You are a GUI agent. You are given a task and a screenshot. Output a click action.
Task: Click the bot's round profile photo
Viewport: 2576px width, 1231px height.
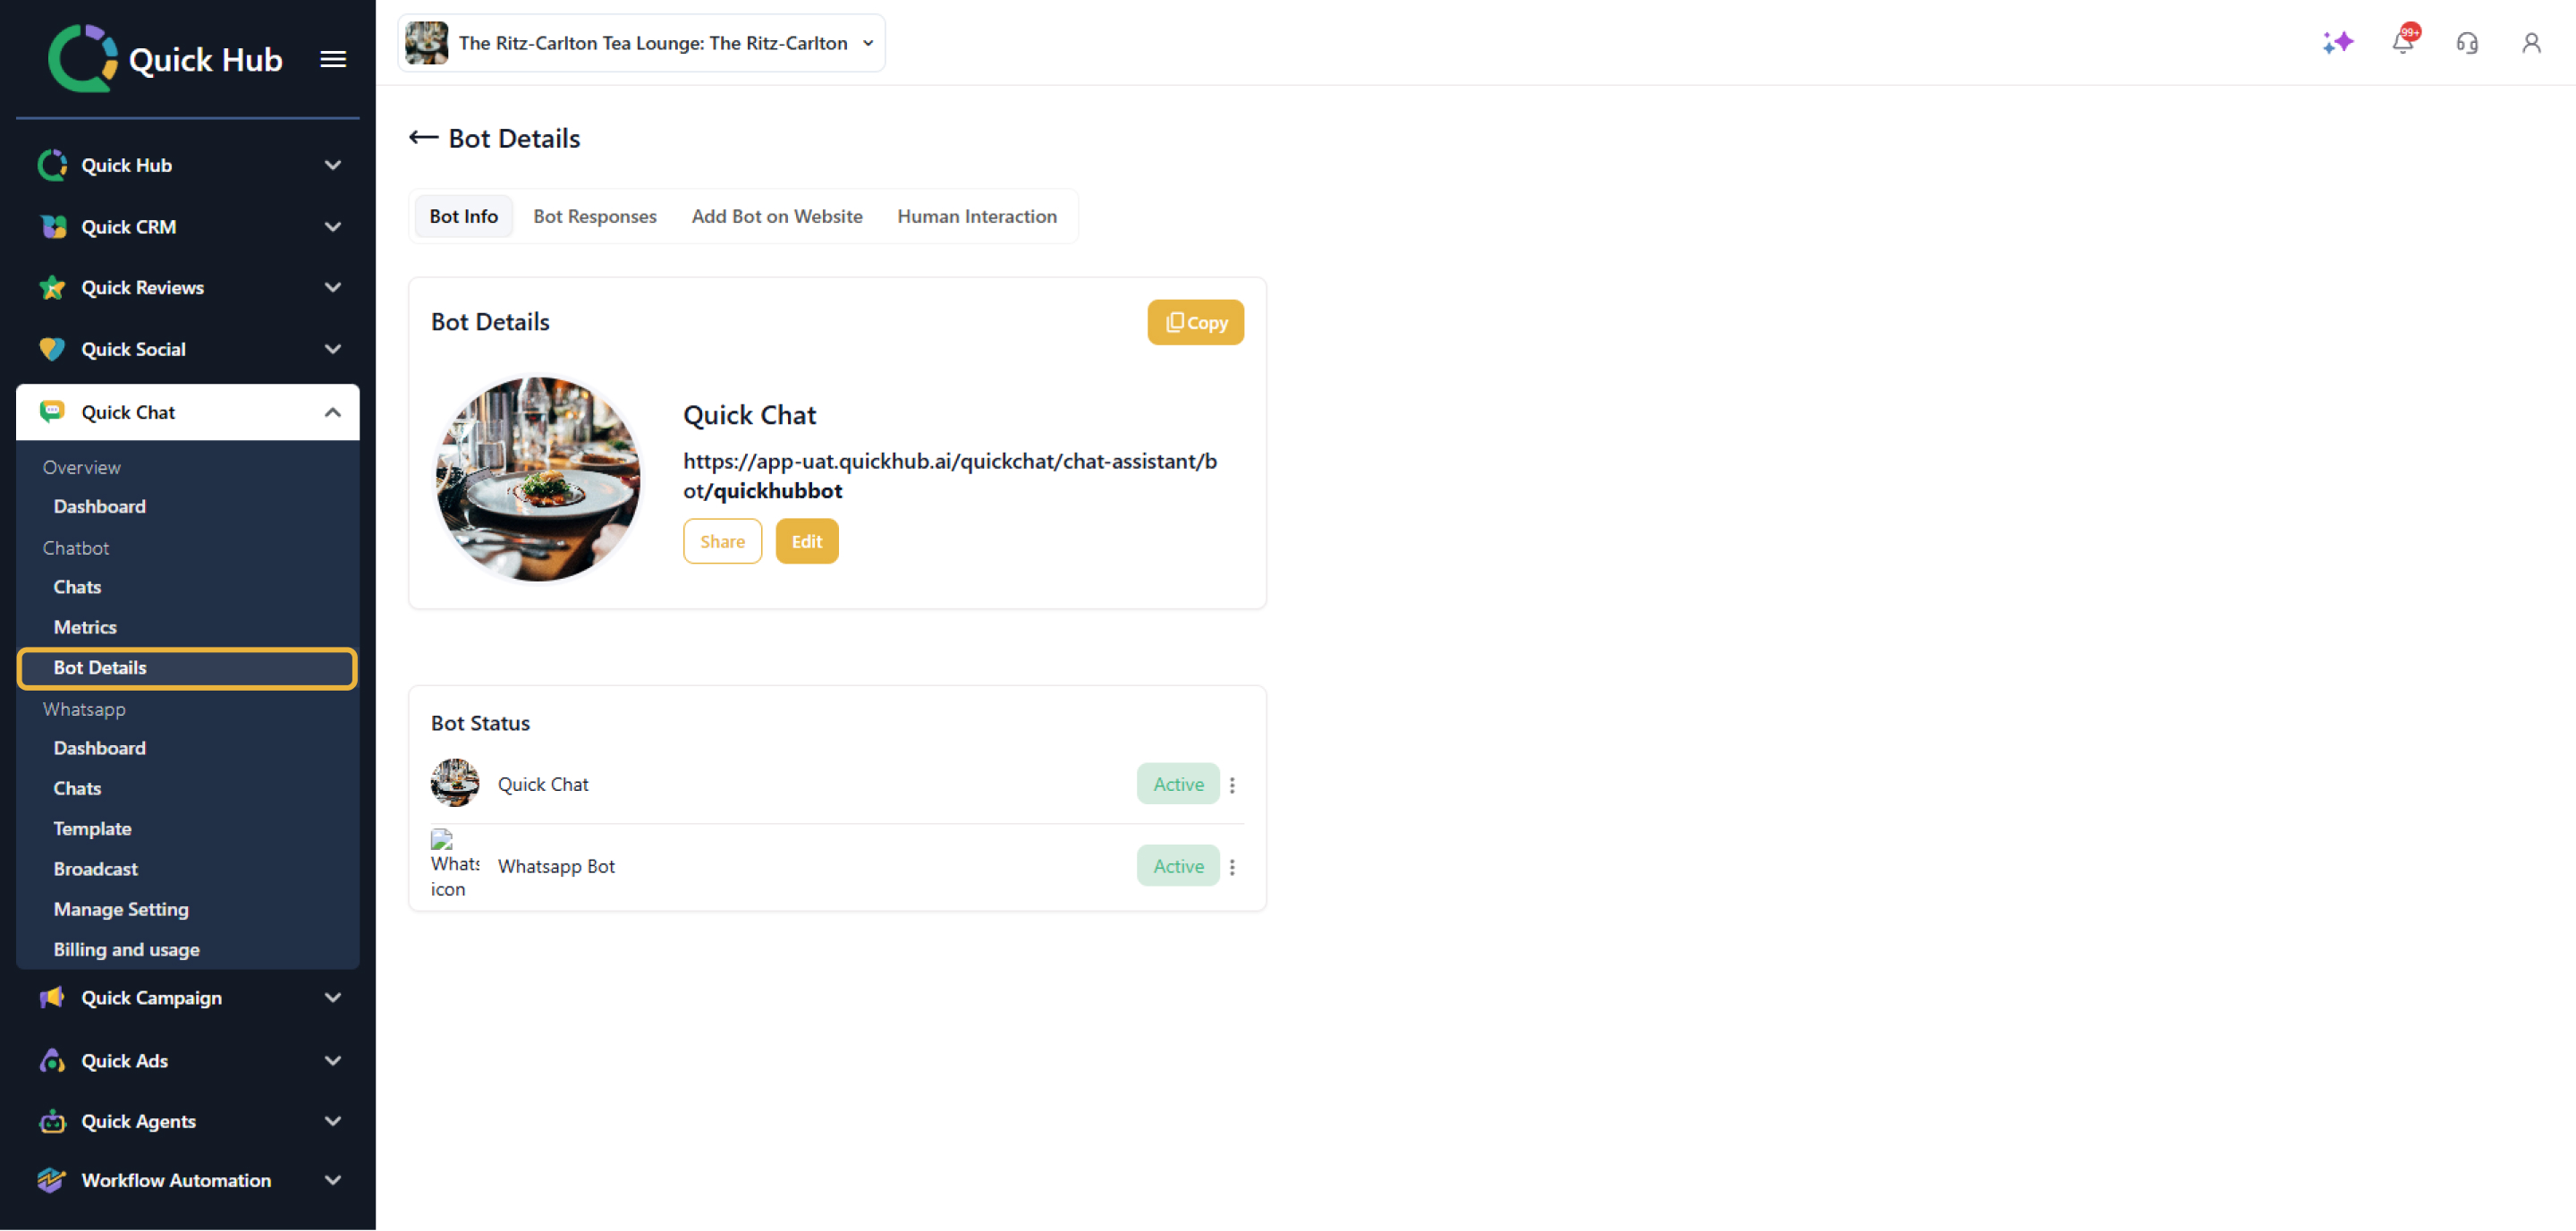(538, 479)
